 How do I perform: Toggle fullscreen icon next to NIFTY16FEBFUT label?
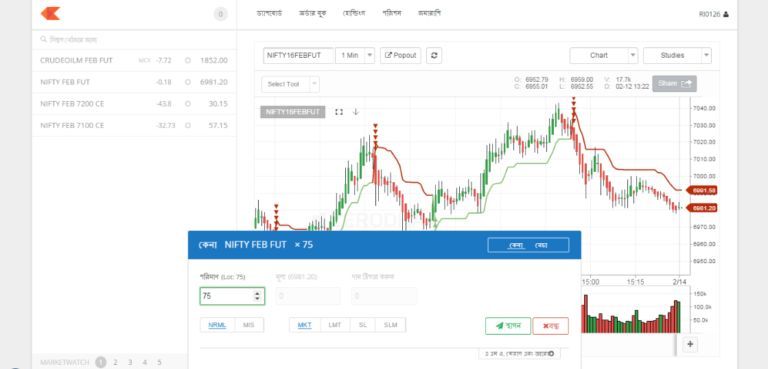[338, 112]
